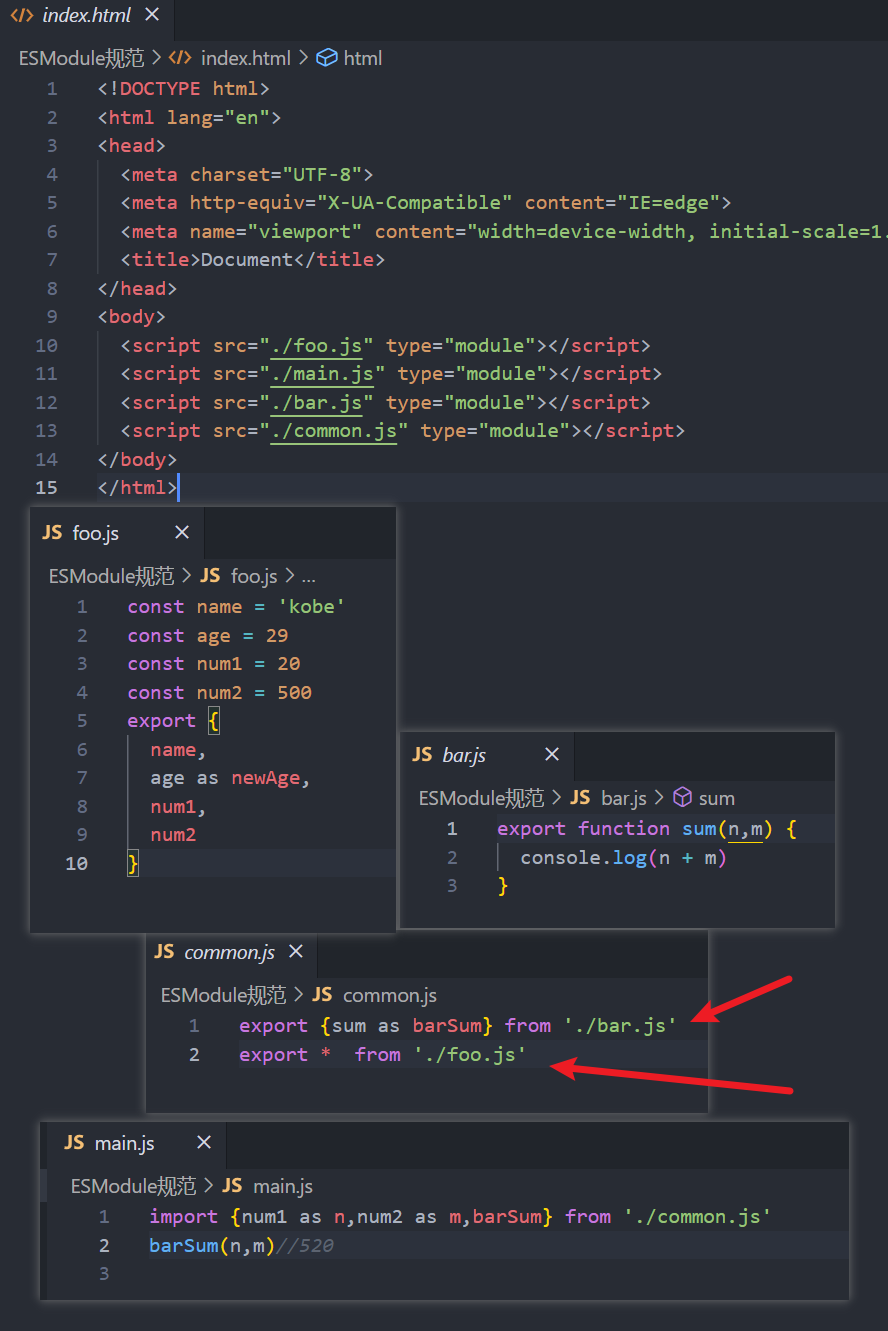Click the JS icon on bar.js tab

422,755
